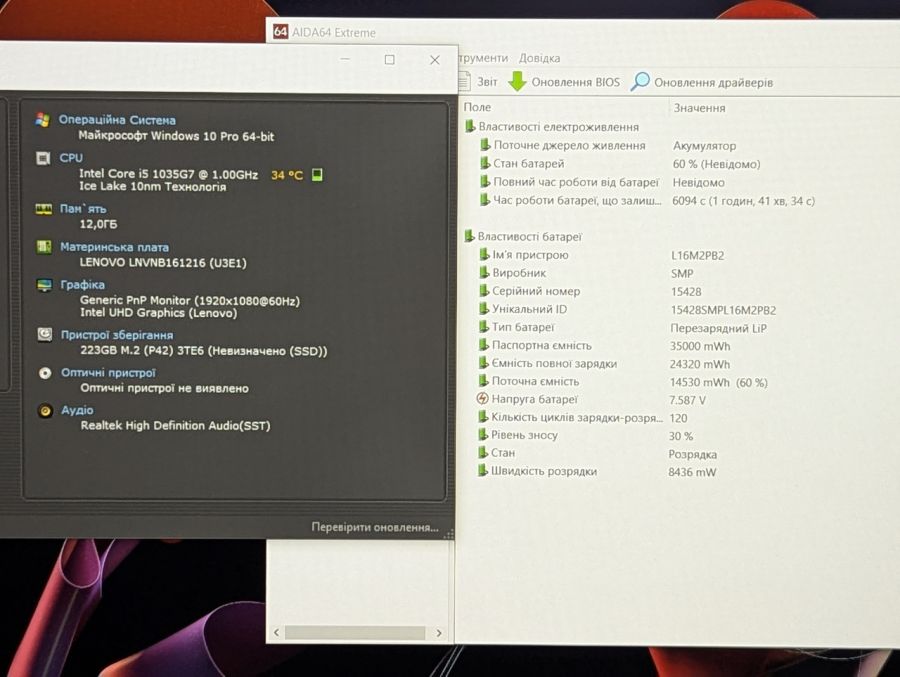Select the remaining time value 6094 с

pos(743,201)
